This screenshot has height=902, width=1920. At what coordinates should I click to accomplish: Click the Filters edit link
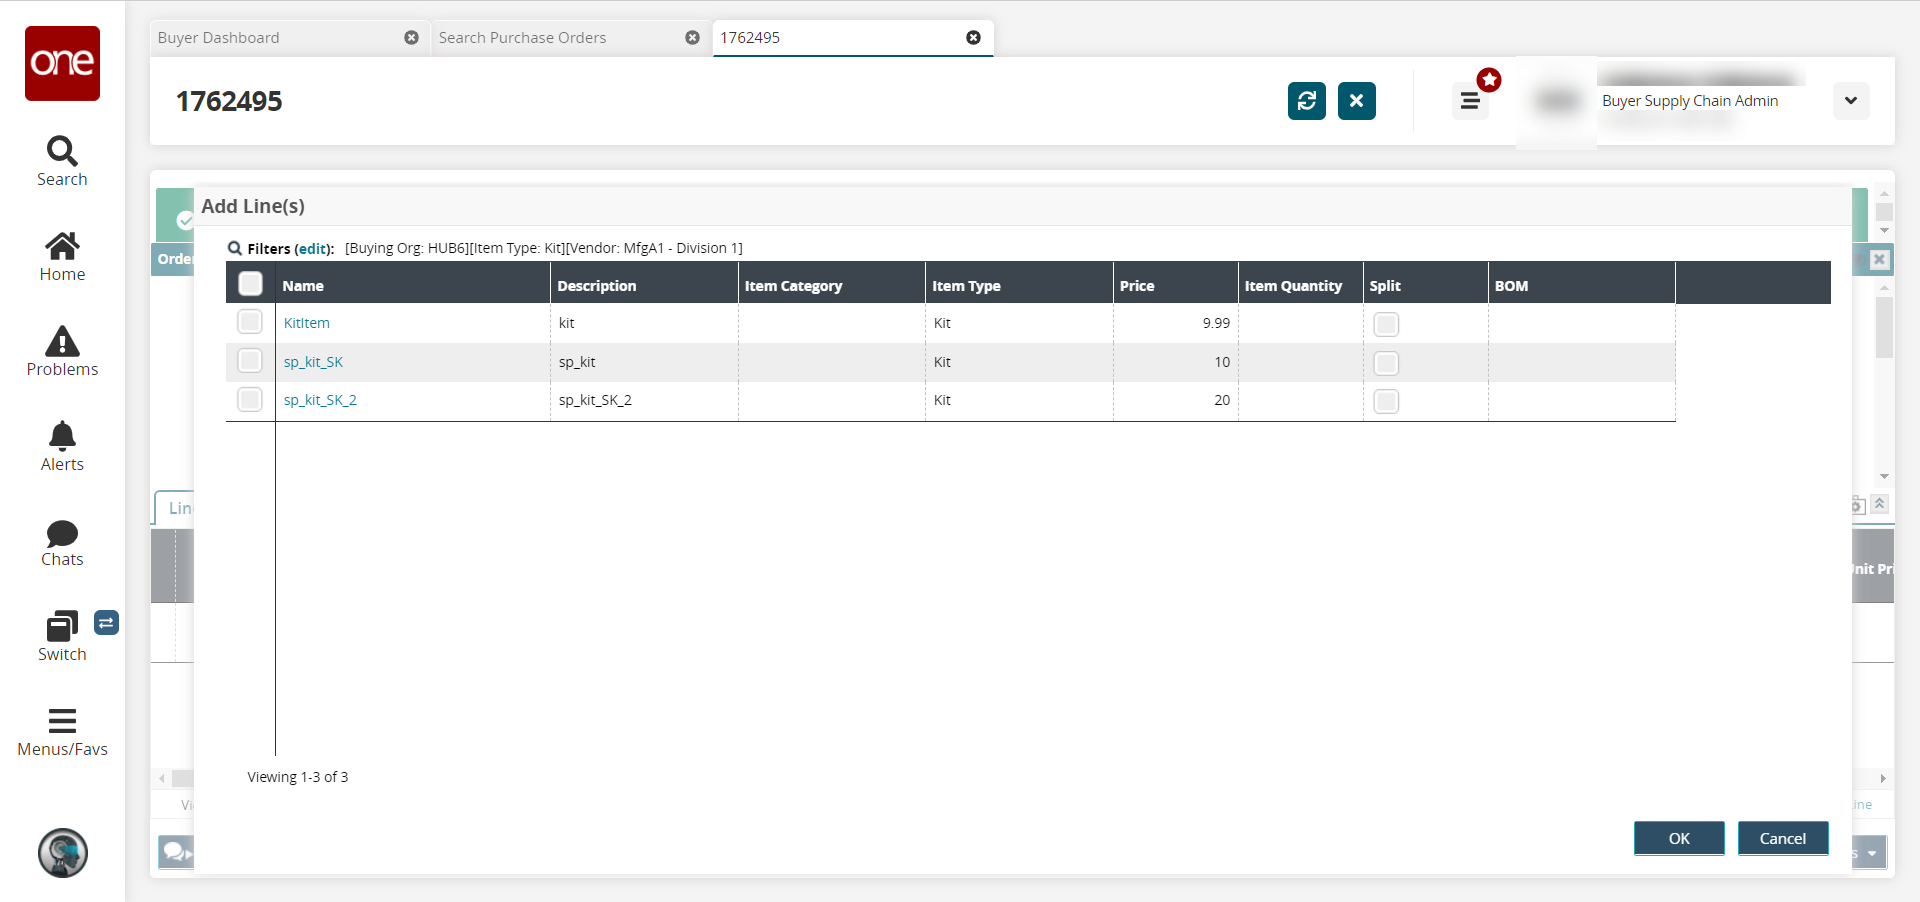(313, 249)
